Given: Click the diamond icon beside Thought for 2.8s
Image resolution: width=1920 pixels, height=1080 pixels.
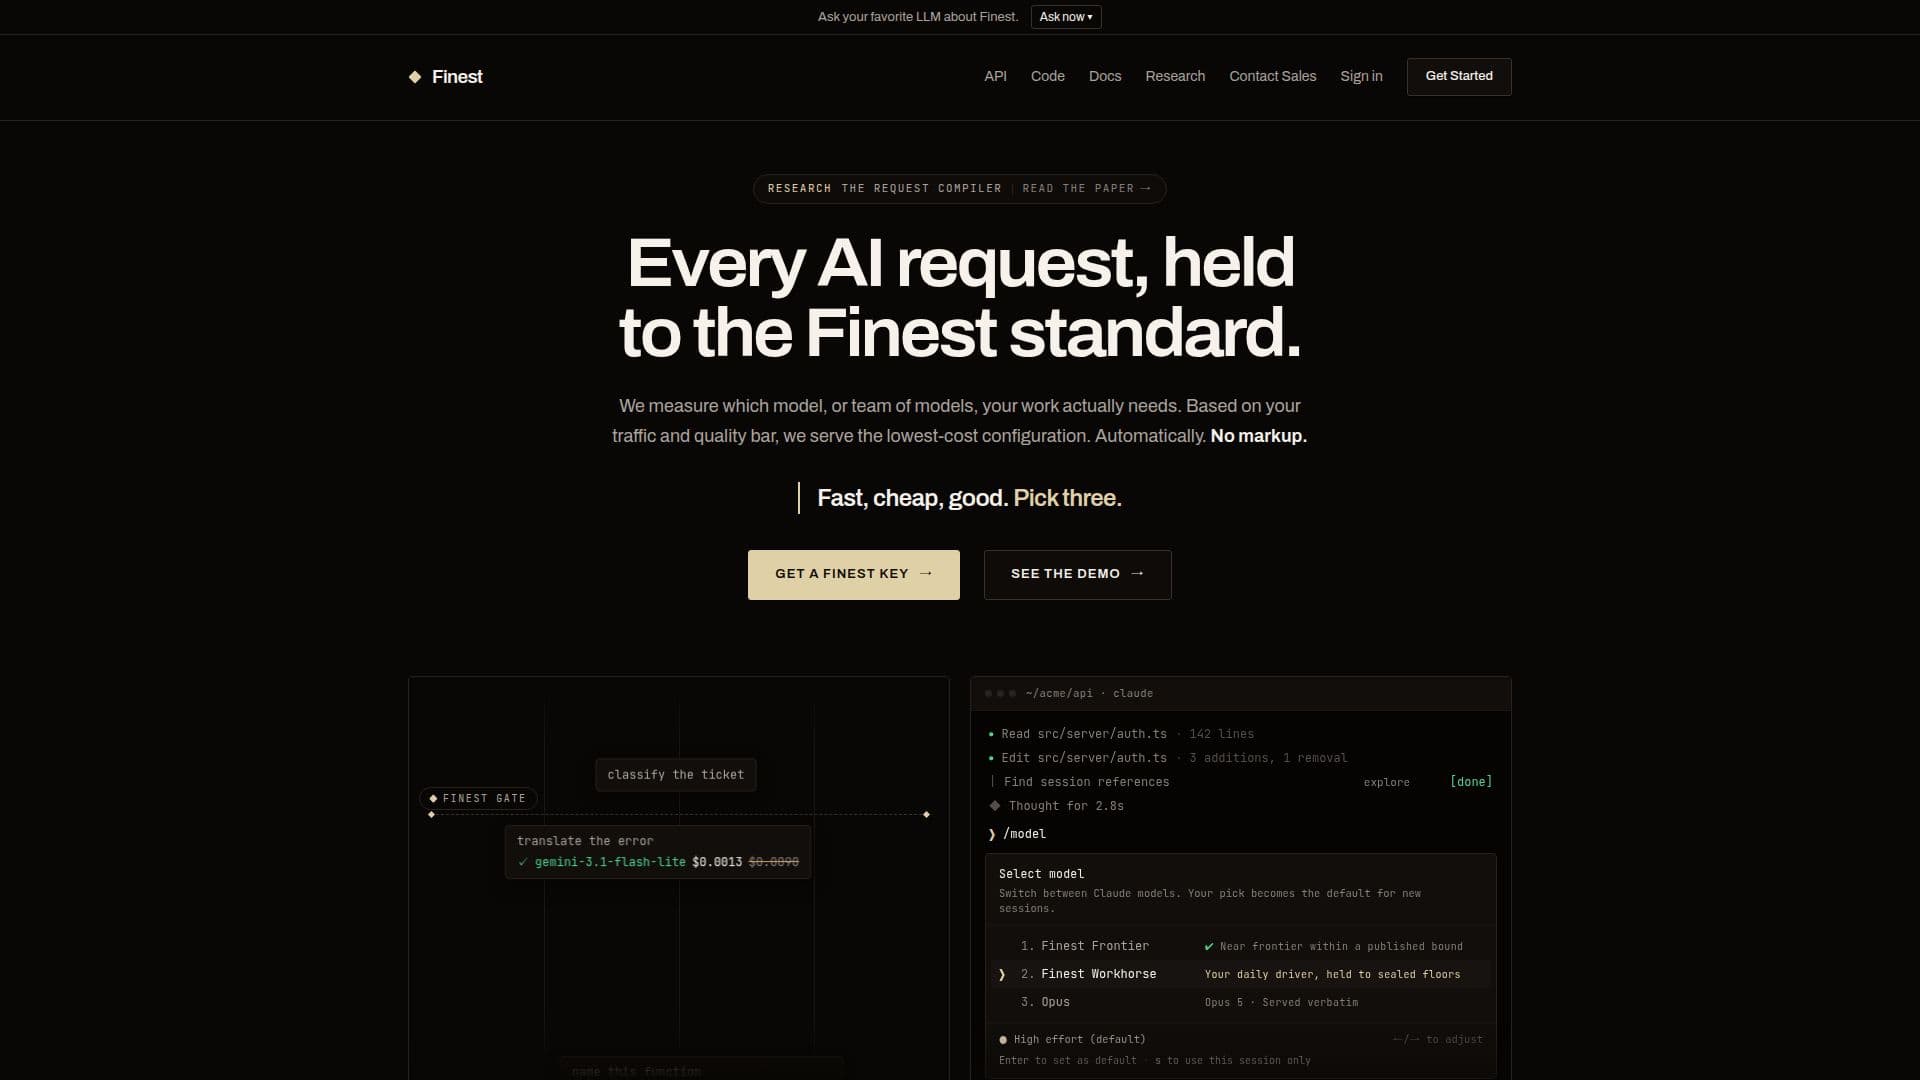Looking at the screenshot, I should pyautogui.click(x=995, y=806).
